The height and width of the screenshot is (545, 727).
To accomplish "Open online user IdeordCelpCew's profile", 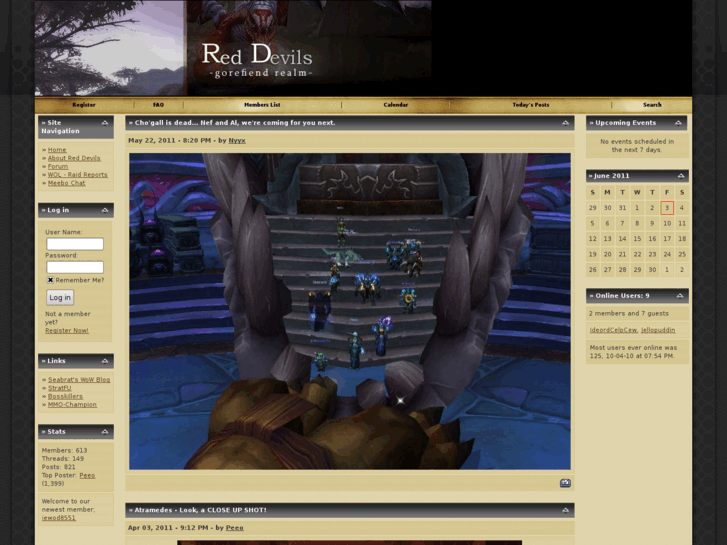I will click(613, 330).
